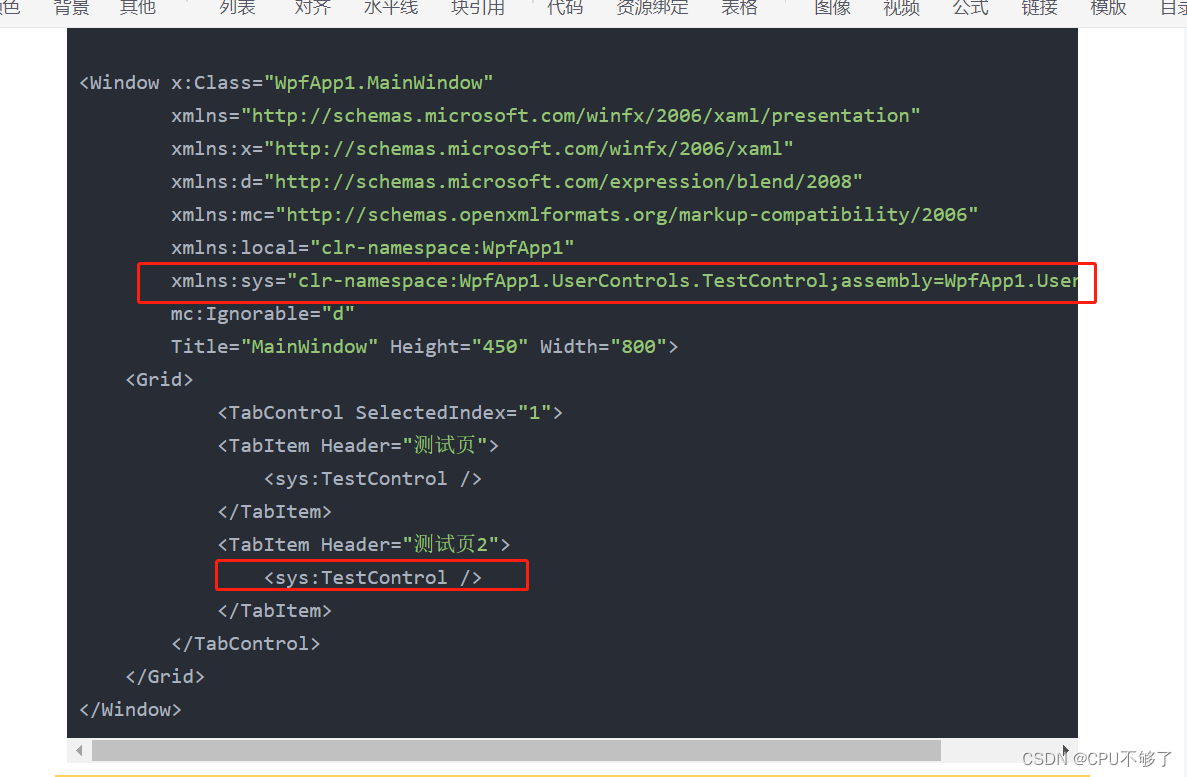1187x777 pixels.
Task: Click the Title="MainWindow" attribute text
Action: (274, 347)
